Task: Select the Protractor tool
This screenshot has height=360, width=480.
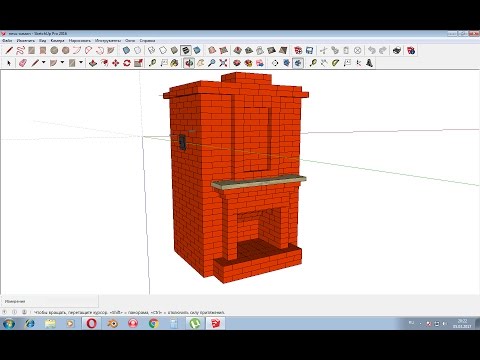Action: pyautogui.click(x=335, y=63)
